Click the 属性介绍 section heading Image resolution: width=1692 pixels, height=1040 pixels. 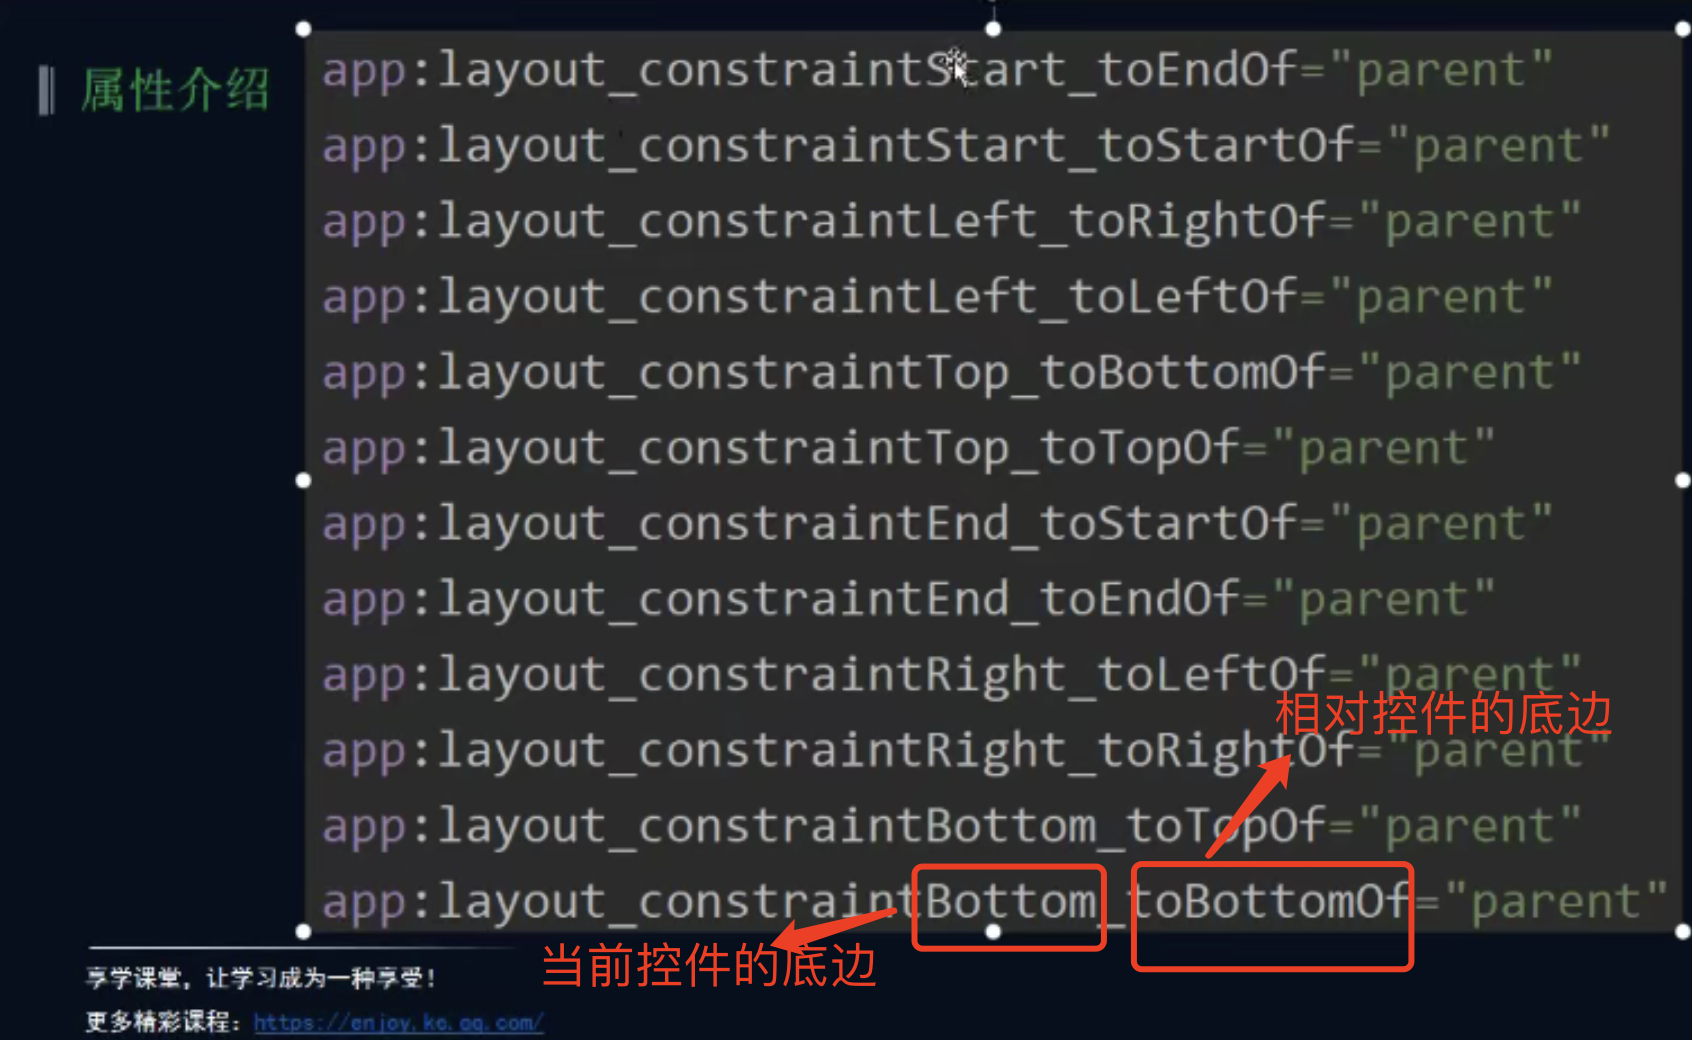point(175,90)
